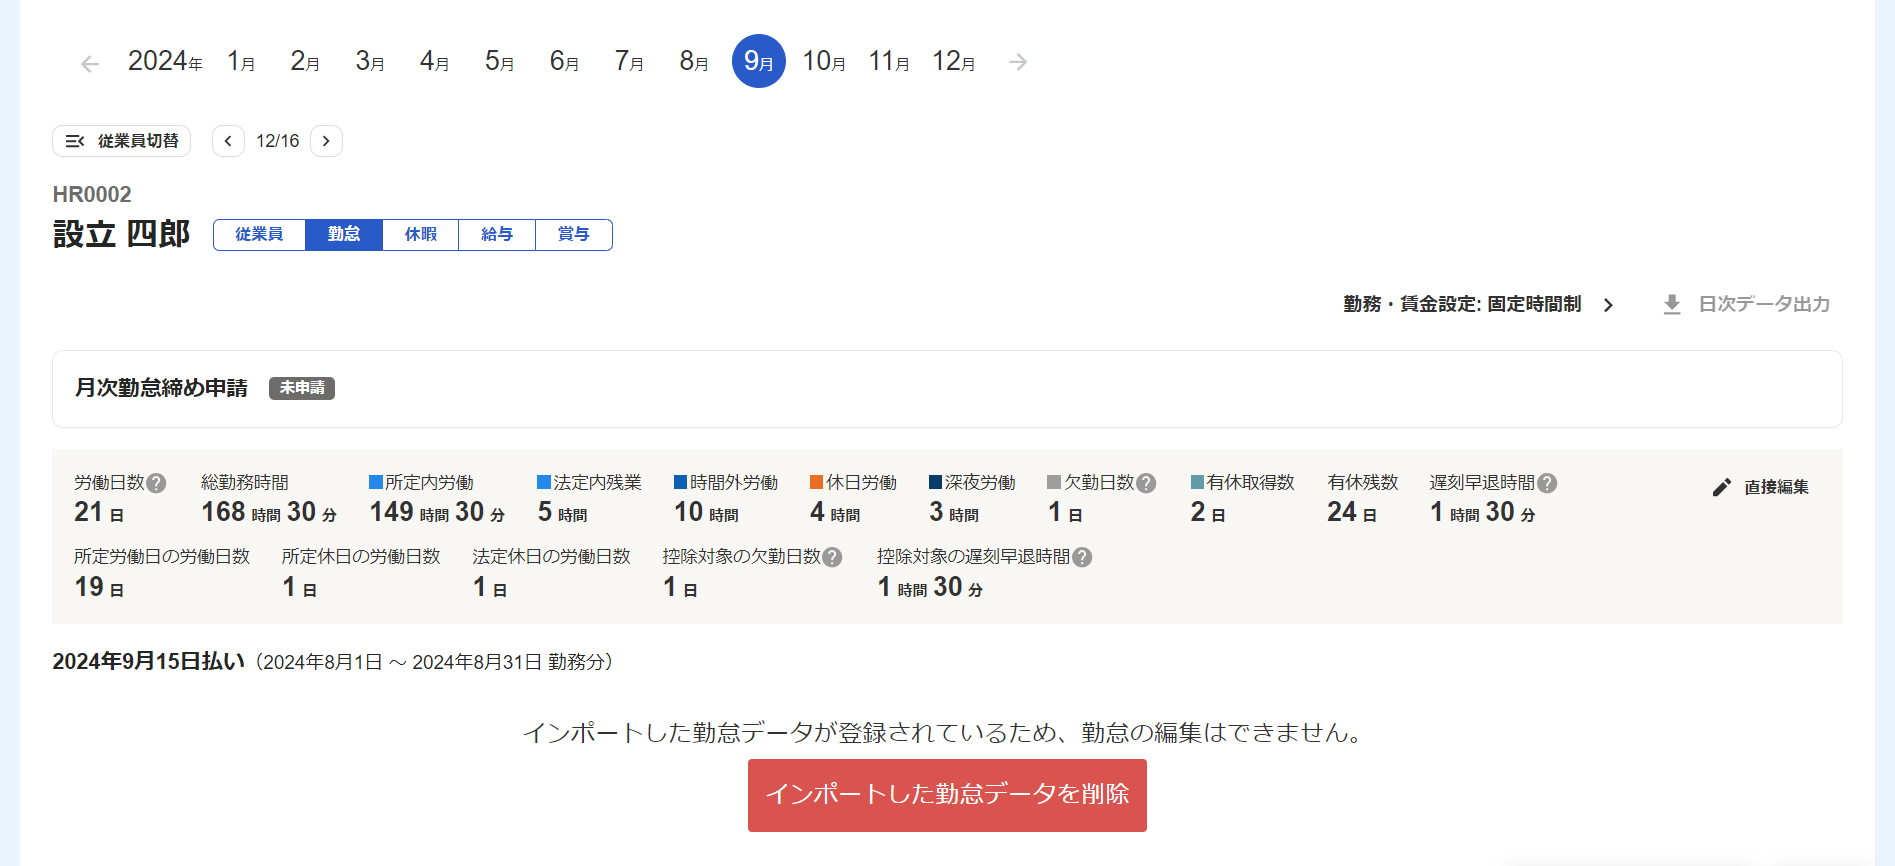Click the 休日労働 orange color square

[x=816, y=482]
